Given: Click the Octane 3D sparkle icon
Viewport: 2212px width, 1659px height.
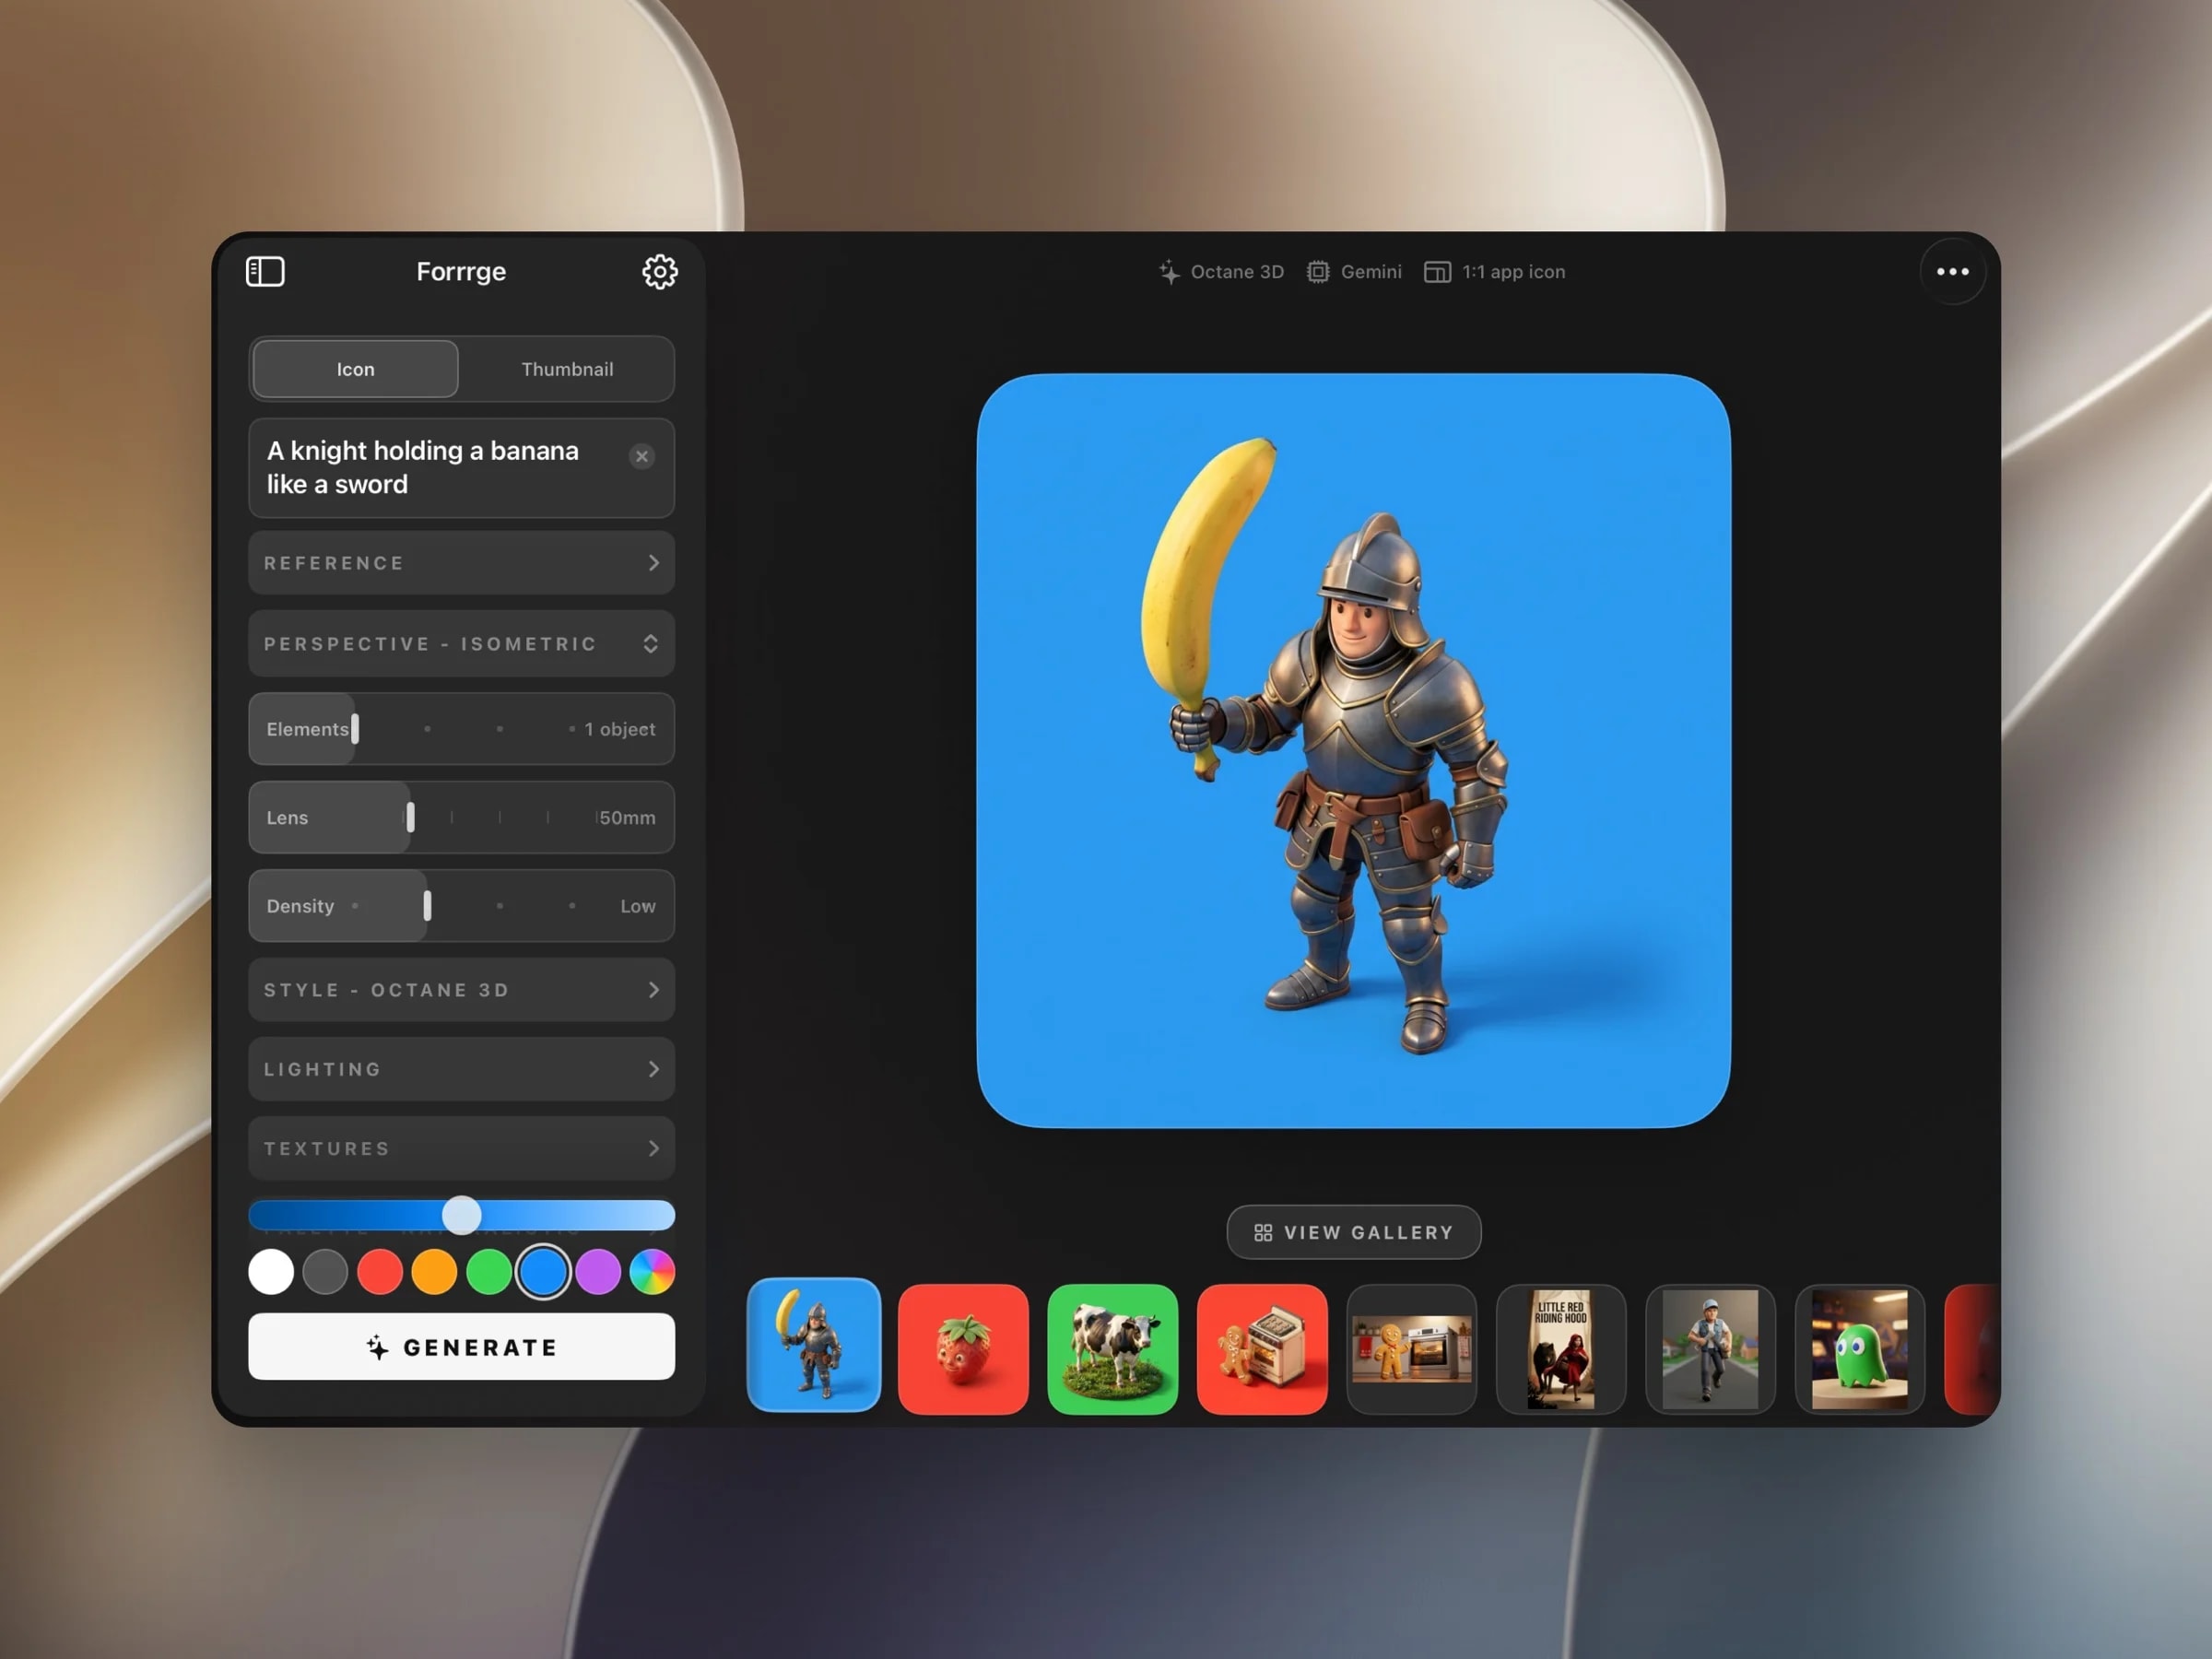Looking at the screenshot, I should click(x=1169, y=271).
